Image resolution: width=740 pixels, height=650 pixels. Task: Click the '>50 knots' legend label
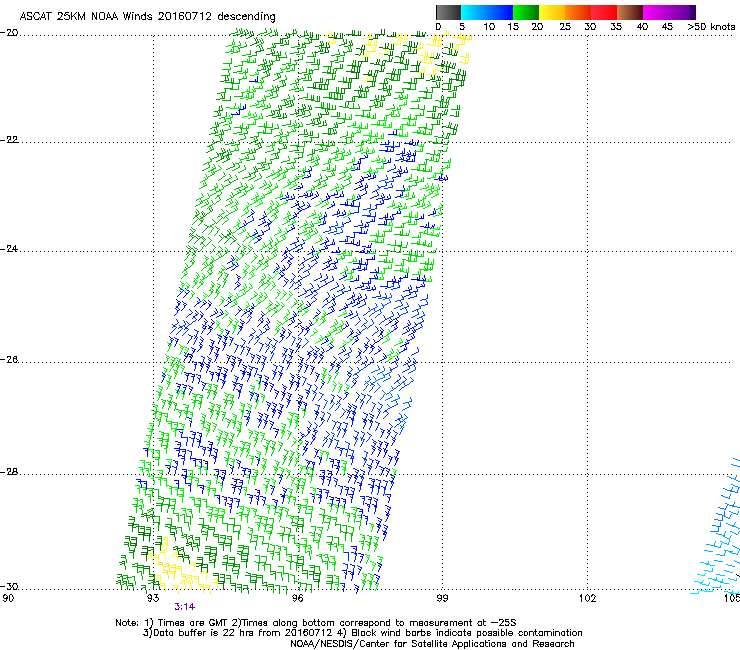(711, 27)
